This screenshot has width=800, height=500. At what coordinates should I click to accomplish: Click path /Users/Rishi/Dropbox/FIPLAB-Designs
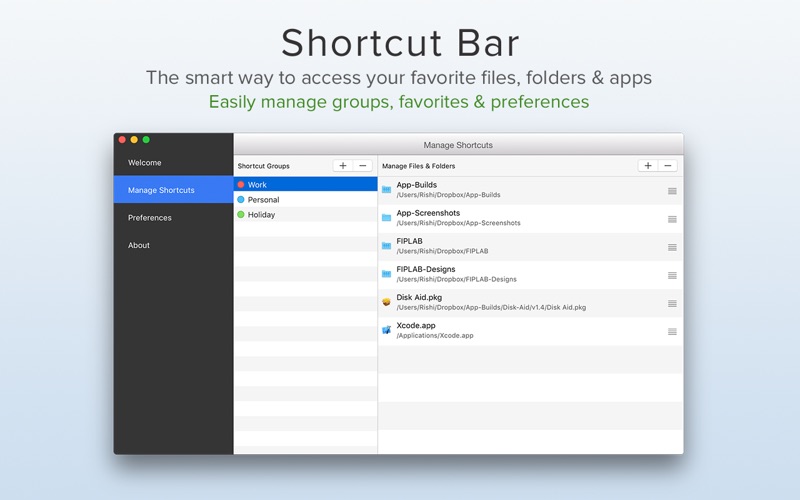point(457,279)
